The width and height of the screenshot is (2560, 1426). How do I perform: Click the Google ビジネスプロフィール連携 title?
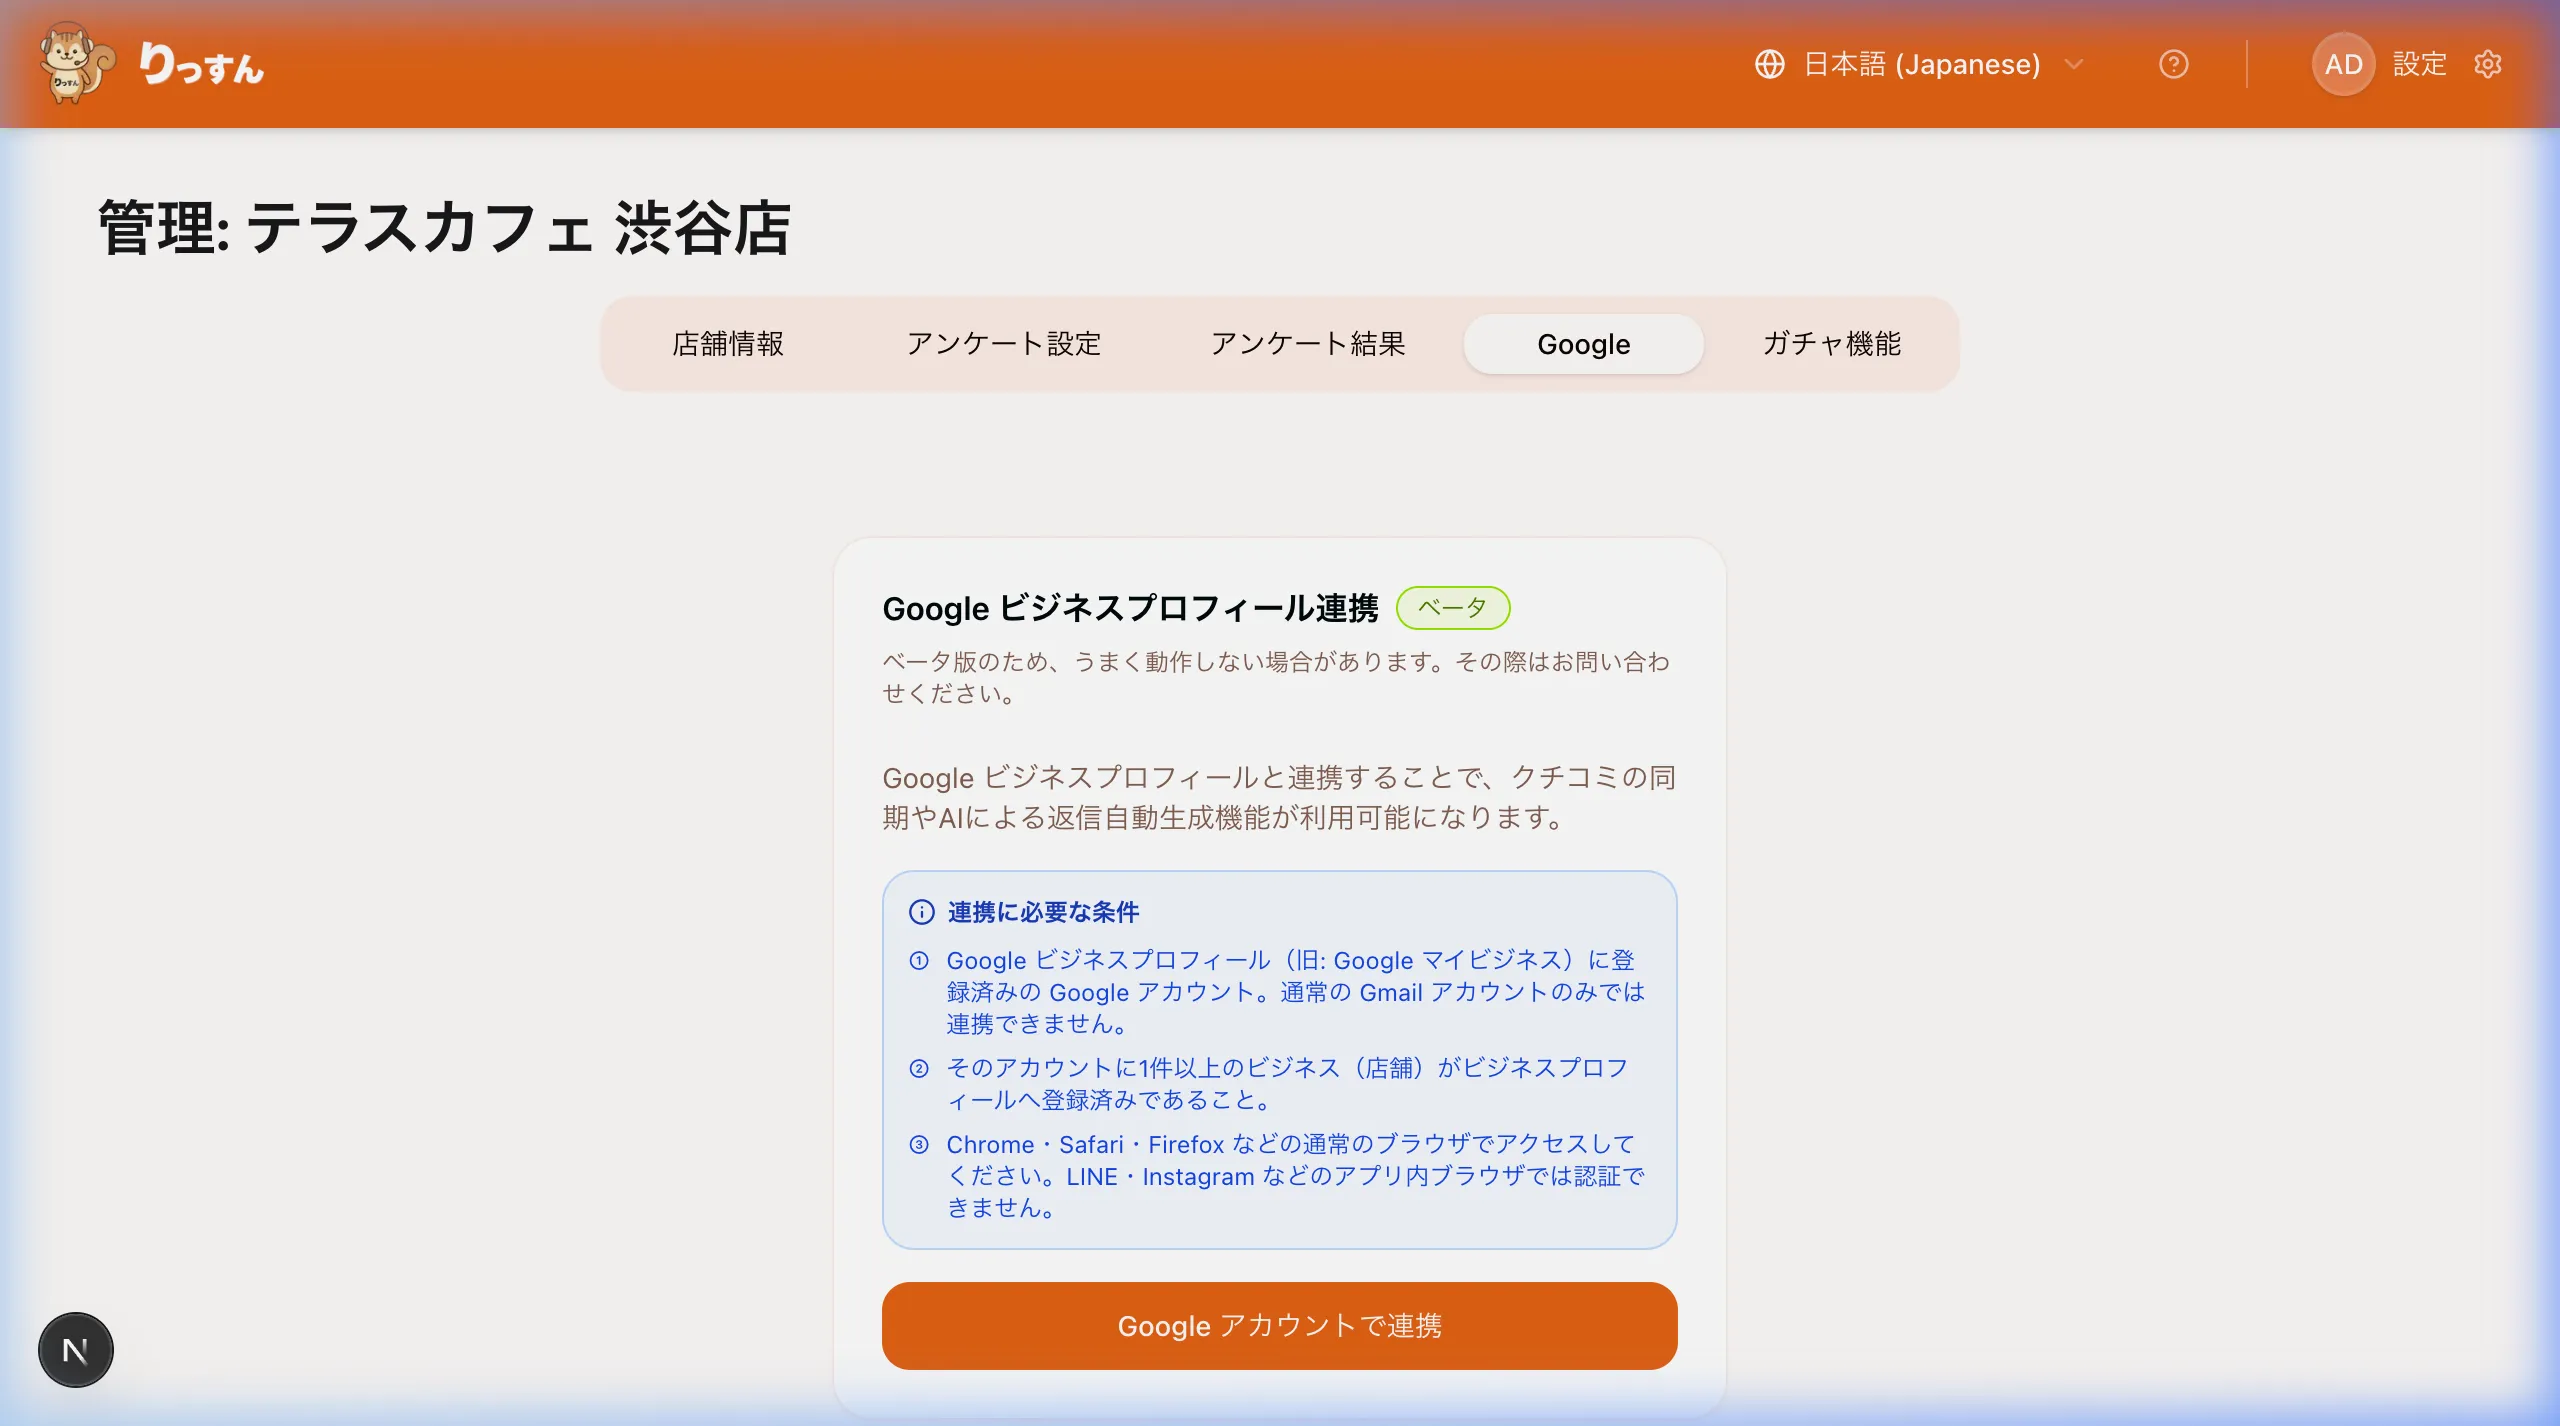tap(1130, 608)
